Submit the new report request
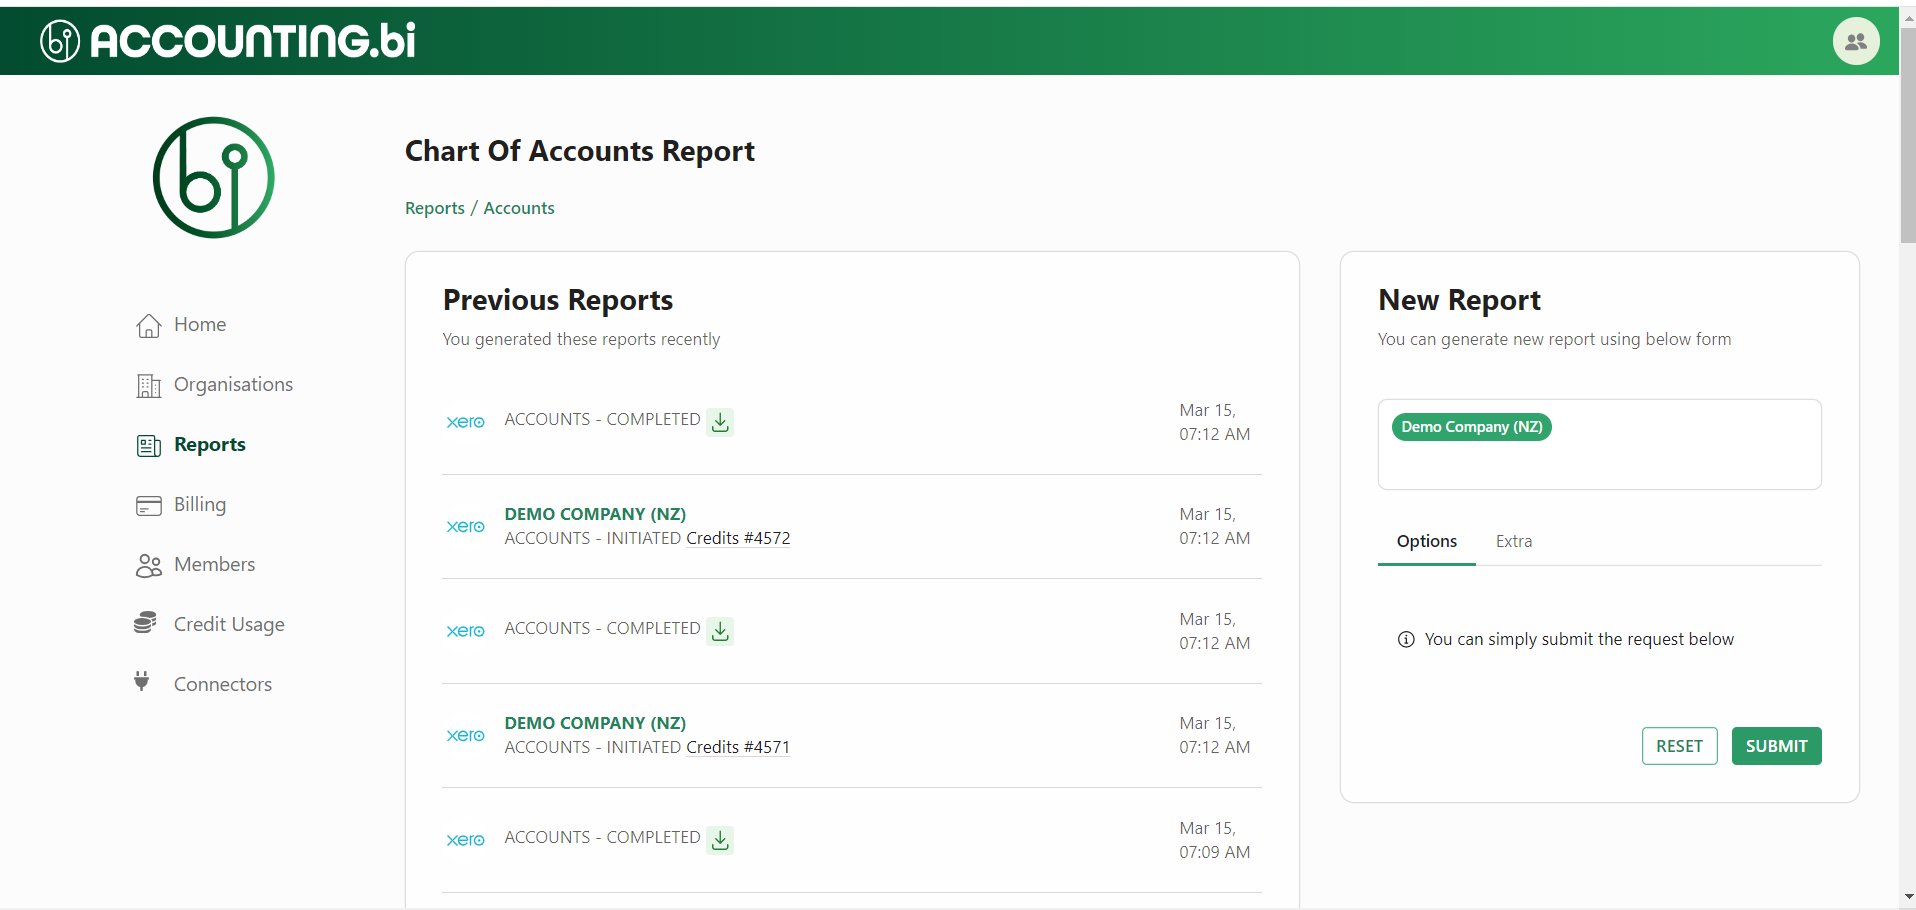Viewport: 1916px width, 910px height. (x=1775, y=746)
